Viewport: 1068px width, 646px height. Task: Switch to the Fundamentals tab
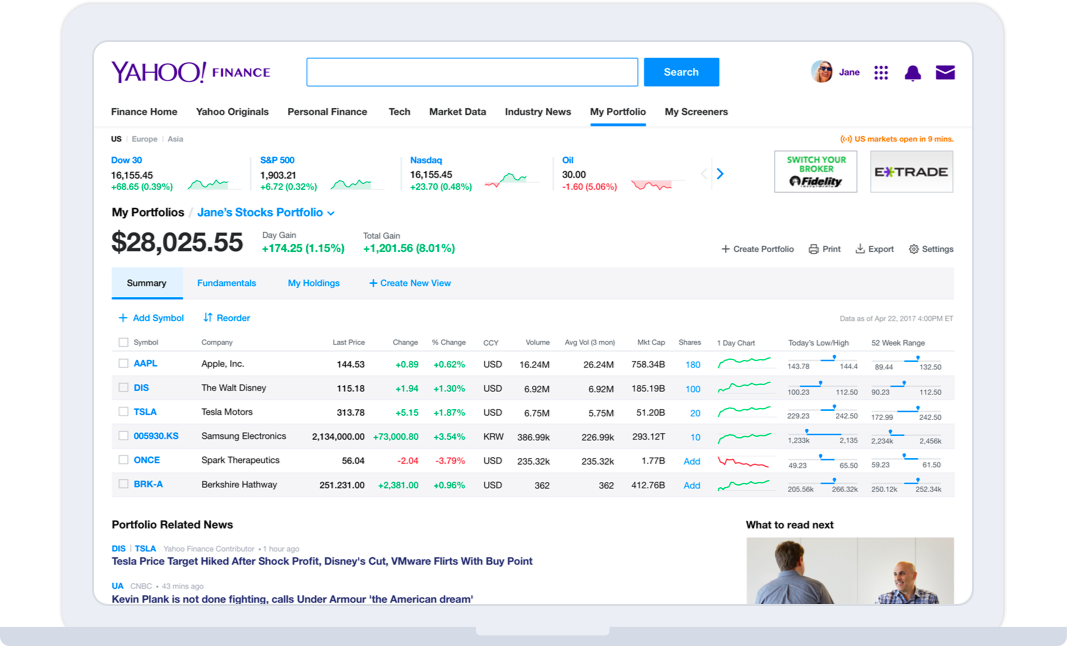click(x=227, y=283)
